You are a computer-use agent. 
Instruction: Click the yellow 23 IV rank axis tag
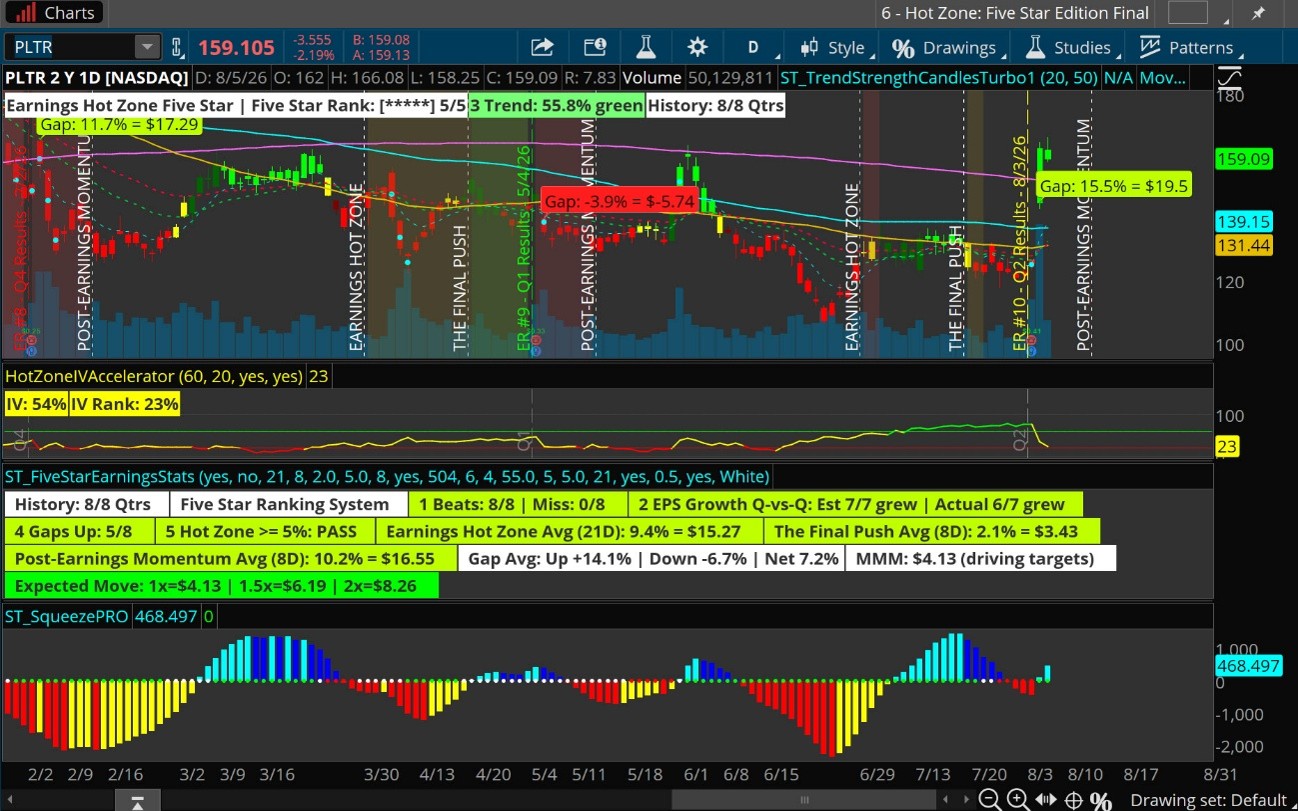click(1227, 447)
